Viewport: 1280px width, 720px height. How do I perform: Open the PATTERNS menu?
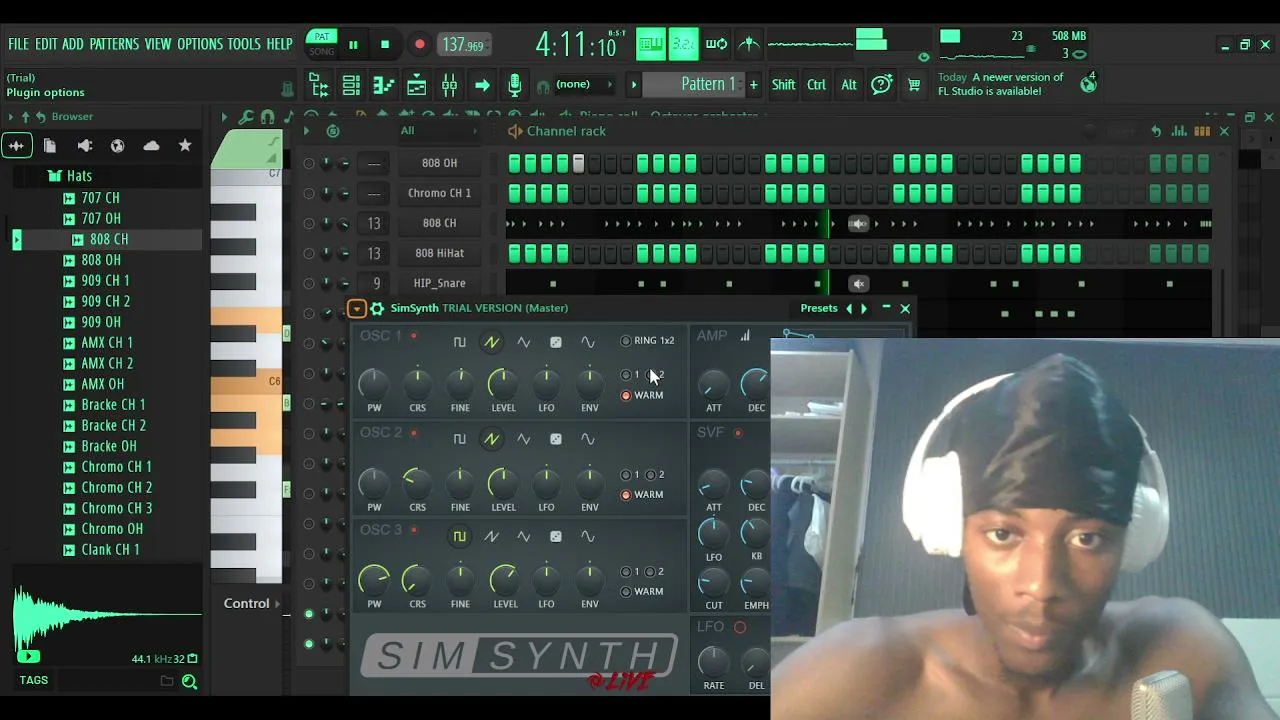tap(114, 44)
